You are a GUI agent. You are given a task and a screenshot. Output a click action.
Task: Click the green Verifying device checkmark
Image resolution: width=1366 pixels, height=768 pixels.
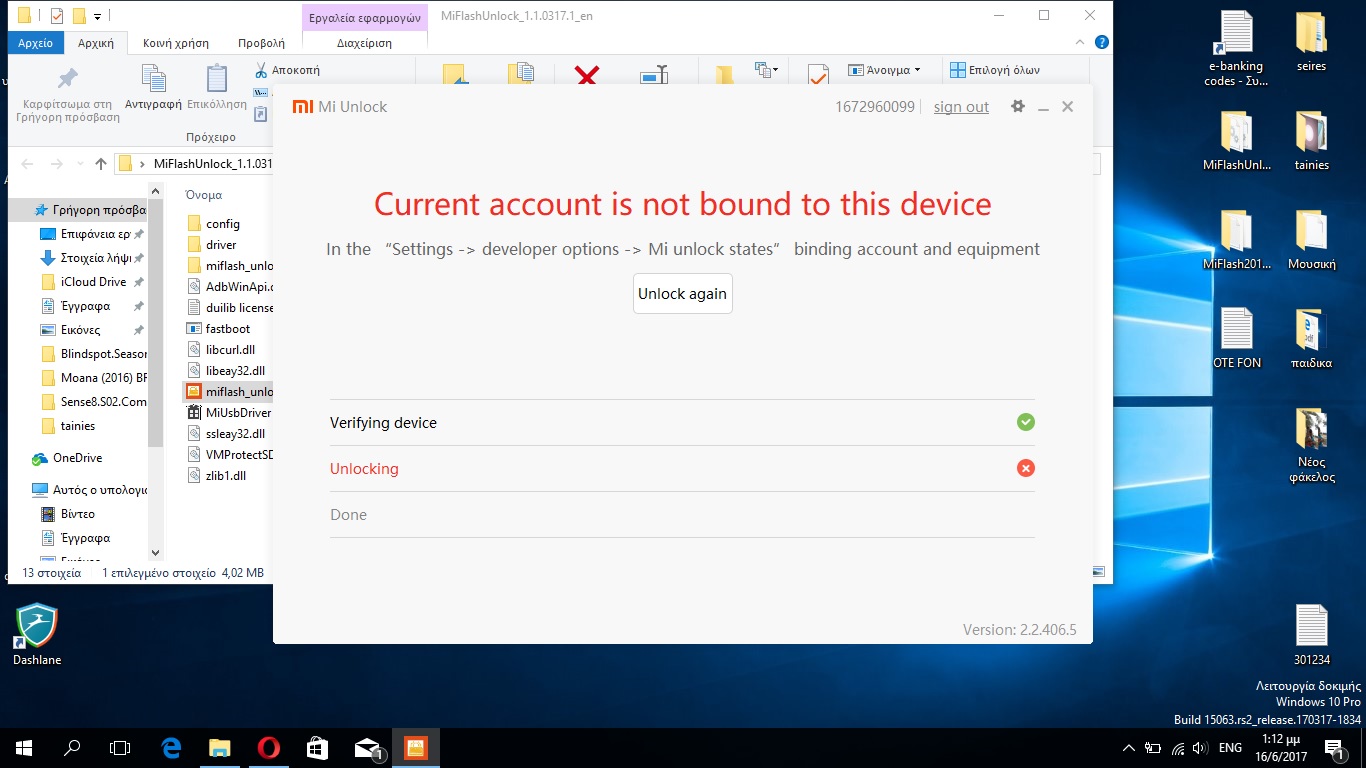pyautogui.click(x=1025, y=422)
